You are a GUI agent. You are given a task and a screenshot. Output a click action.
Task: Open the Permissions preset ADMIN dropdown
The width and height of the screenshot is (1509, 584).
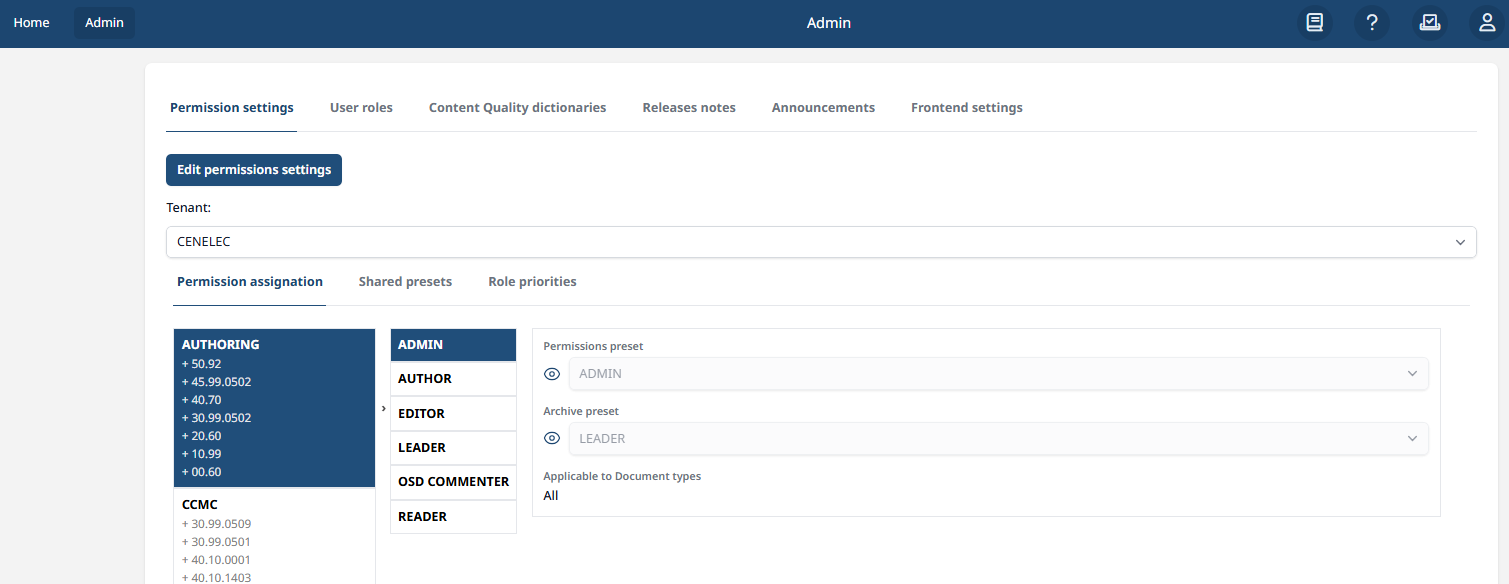(x=999, y=374)
